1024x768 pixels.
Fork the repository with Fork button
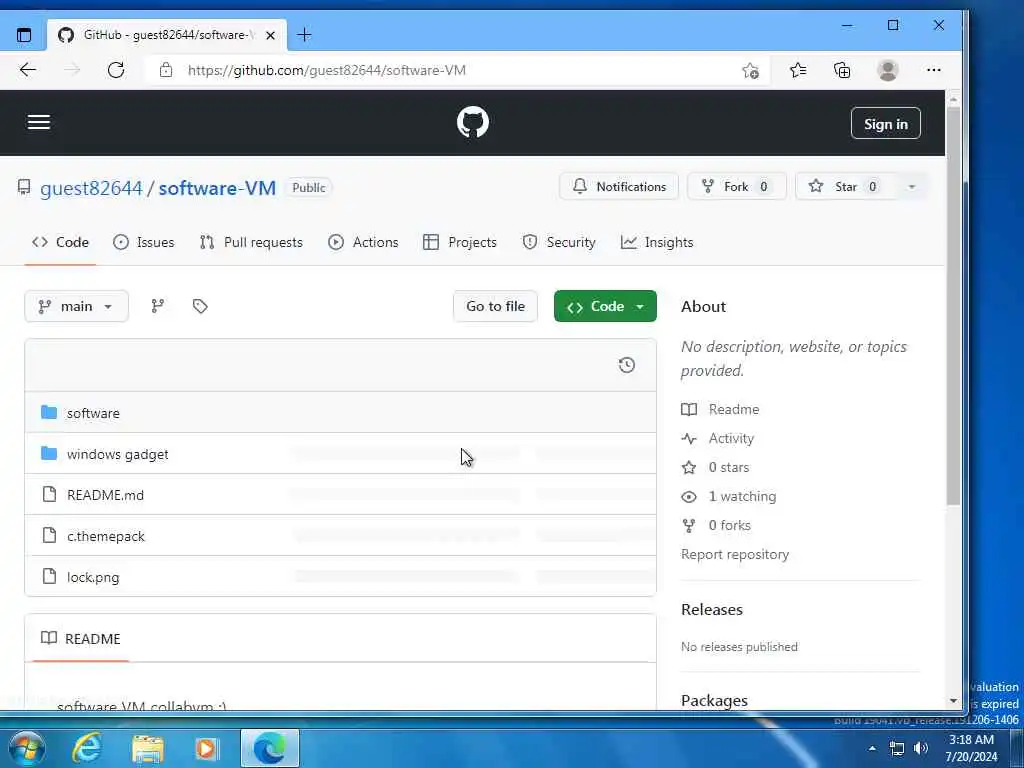[x=737, y=187]
